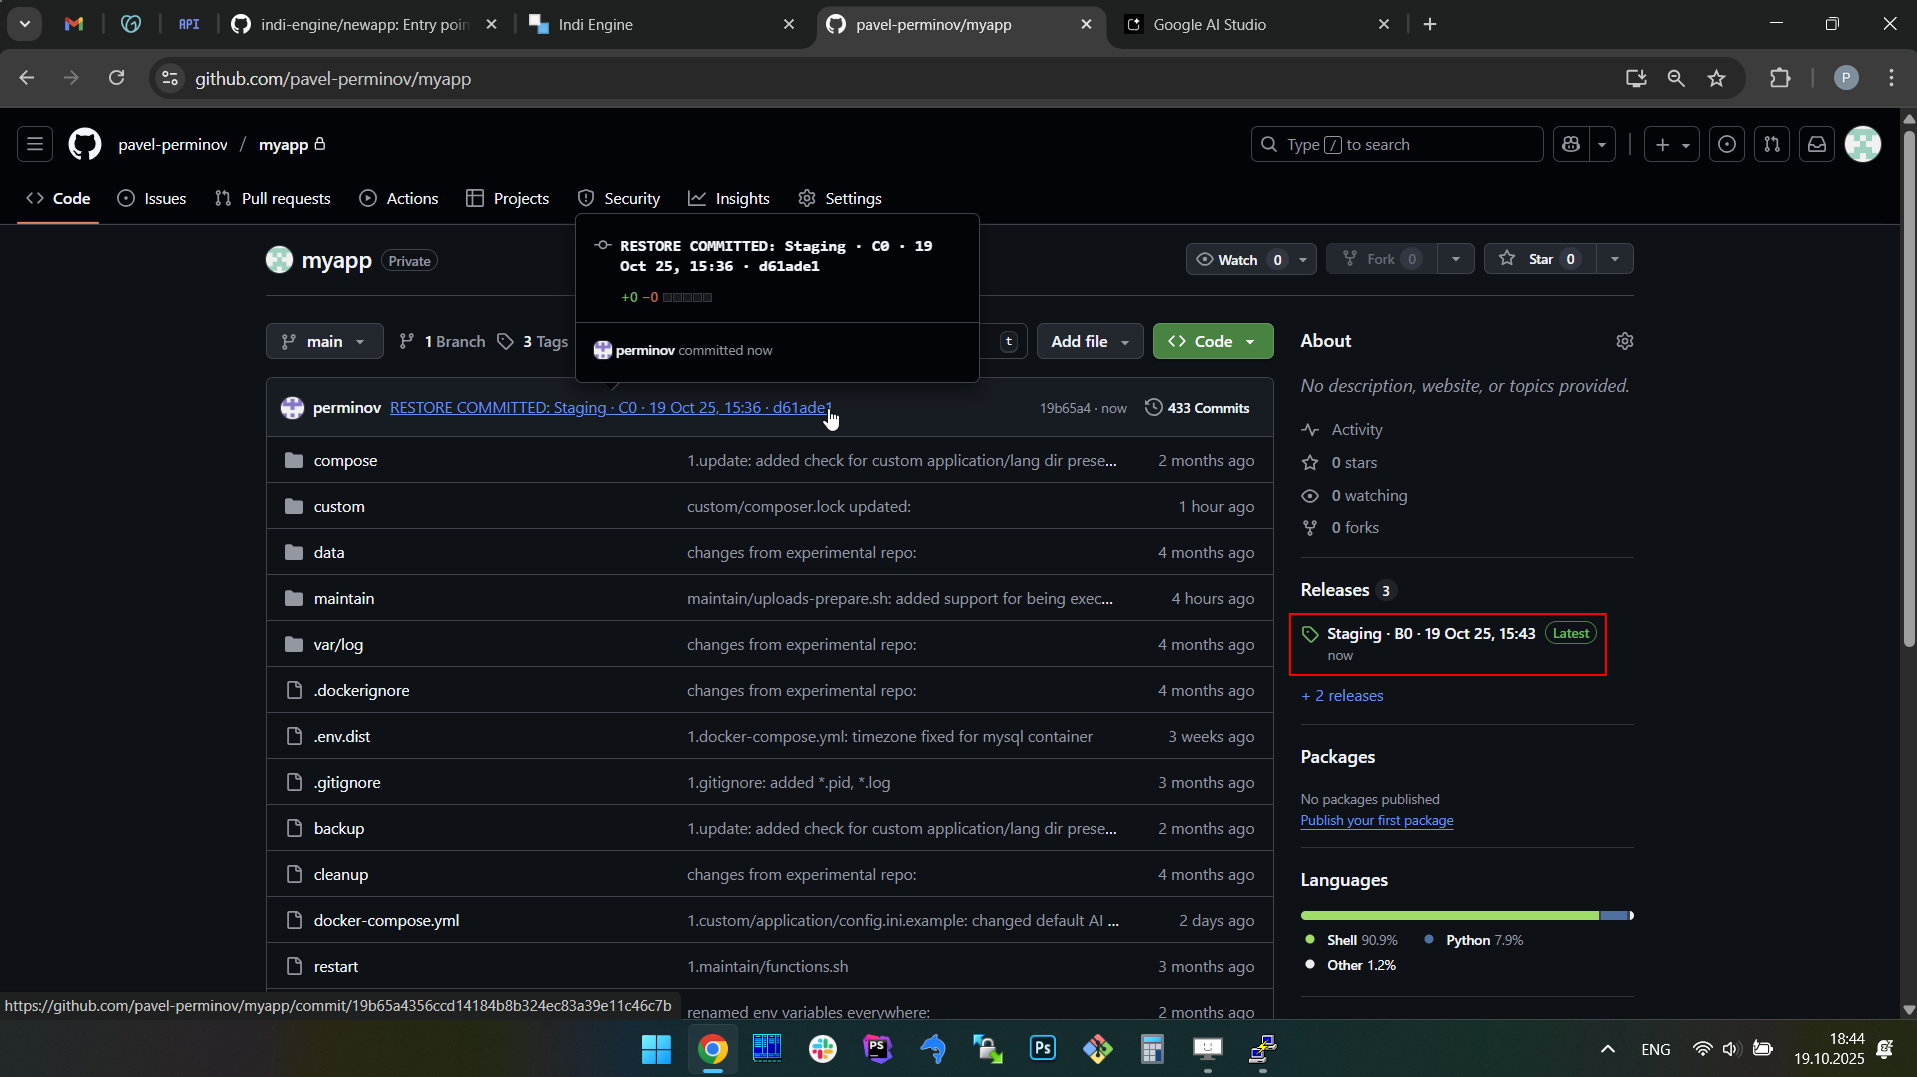
Task: Switch to the Actions tab
Action: point(399,198)
